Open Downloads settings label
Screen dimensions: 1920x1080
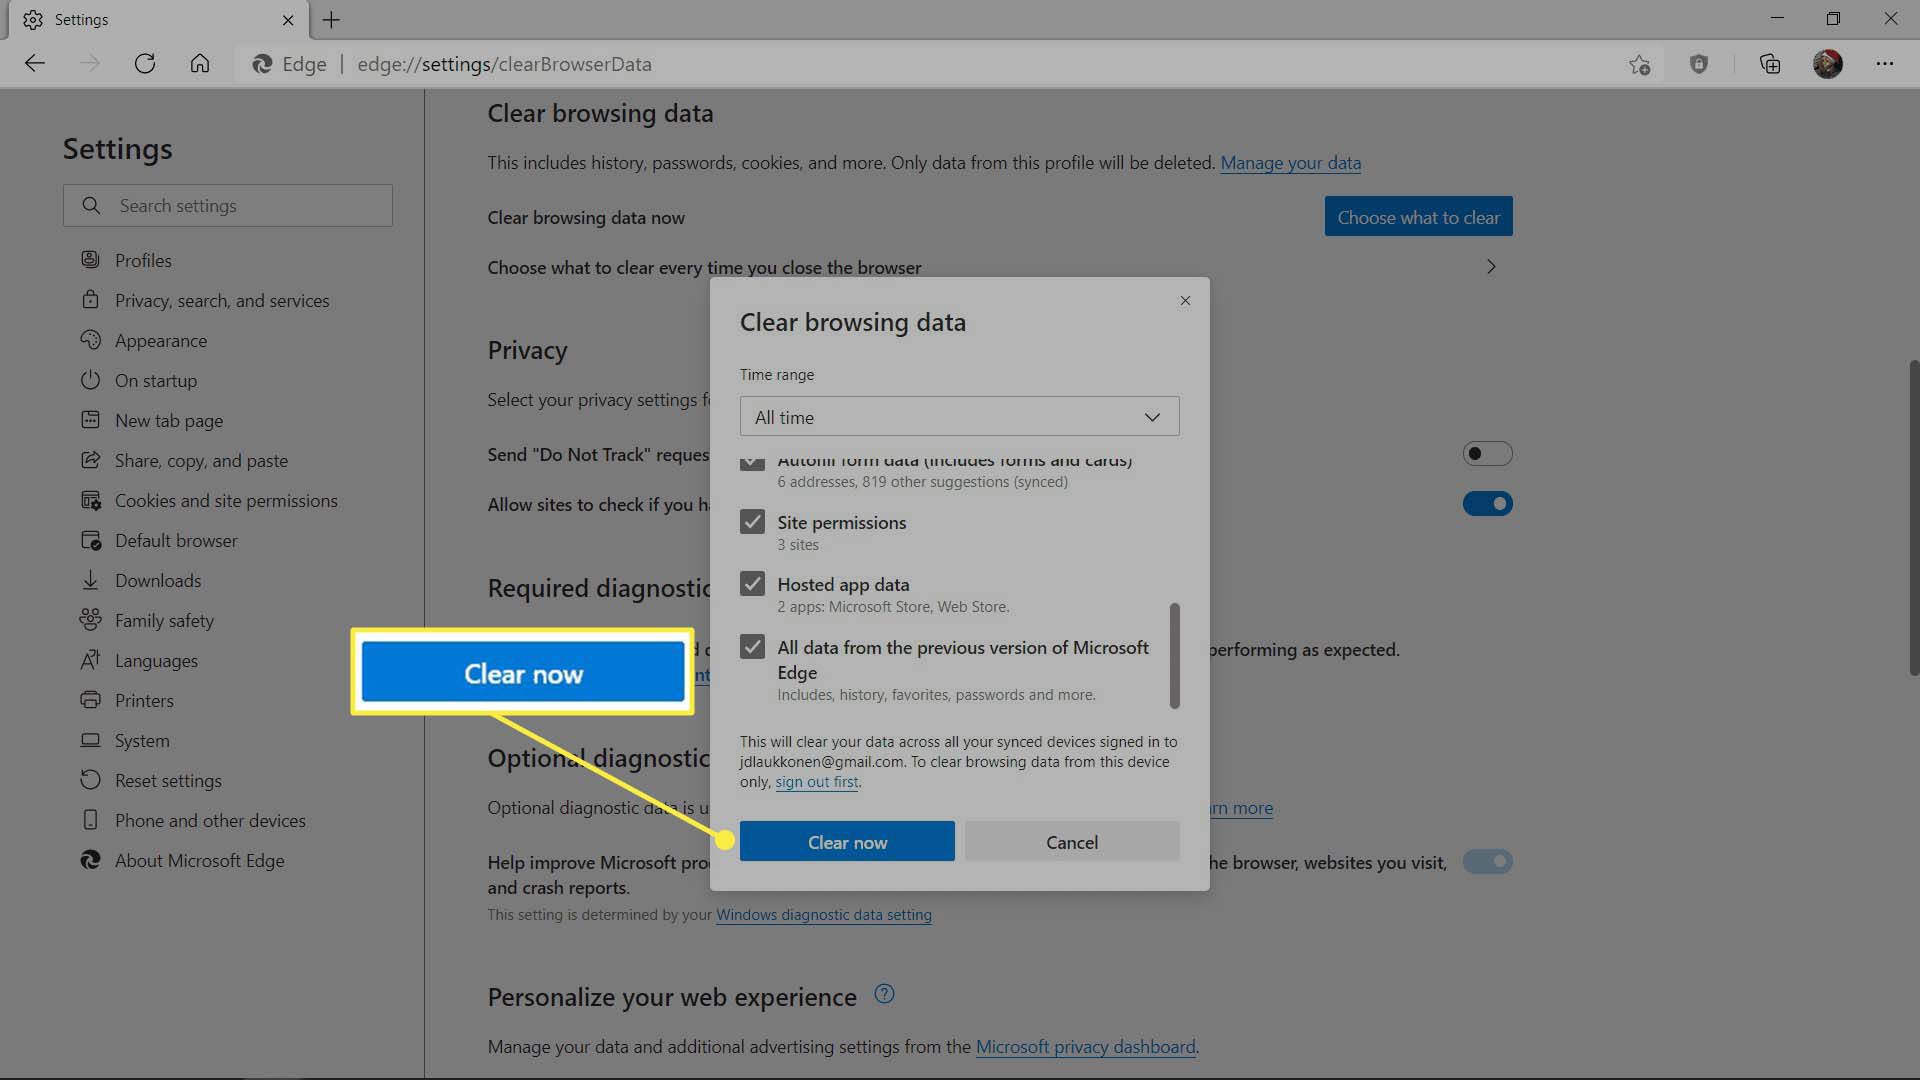158,580
